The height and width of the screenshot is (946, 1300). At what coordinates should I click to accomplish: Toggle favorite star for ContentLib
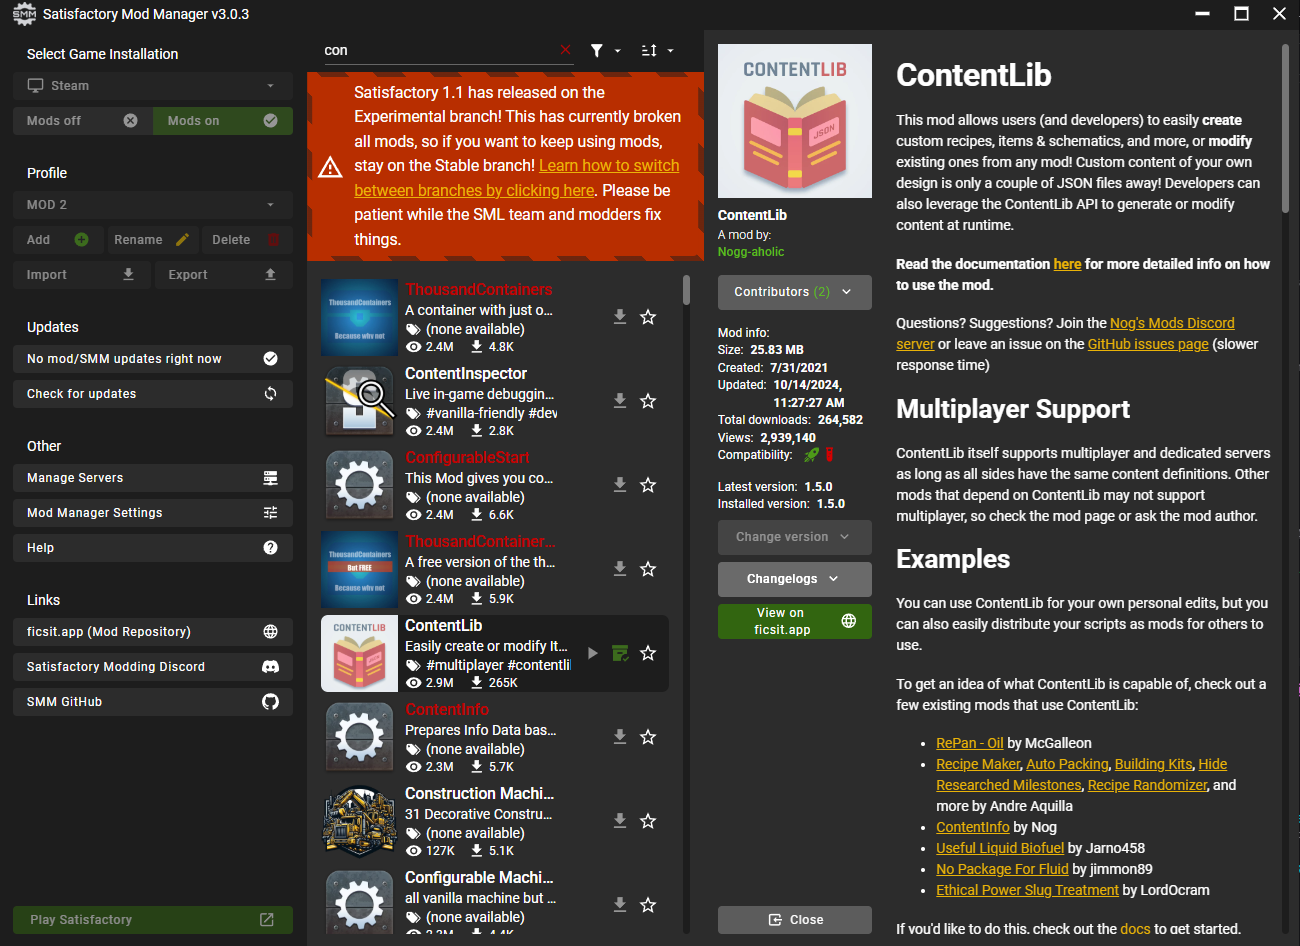pyautogui.click(x=648, y=653)
